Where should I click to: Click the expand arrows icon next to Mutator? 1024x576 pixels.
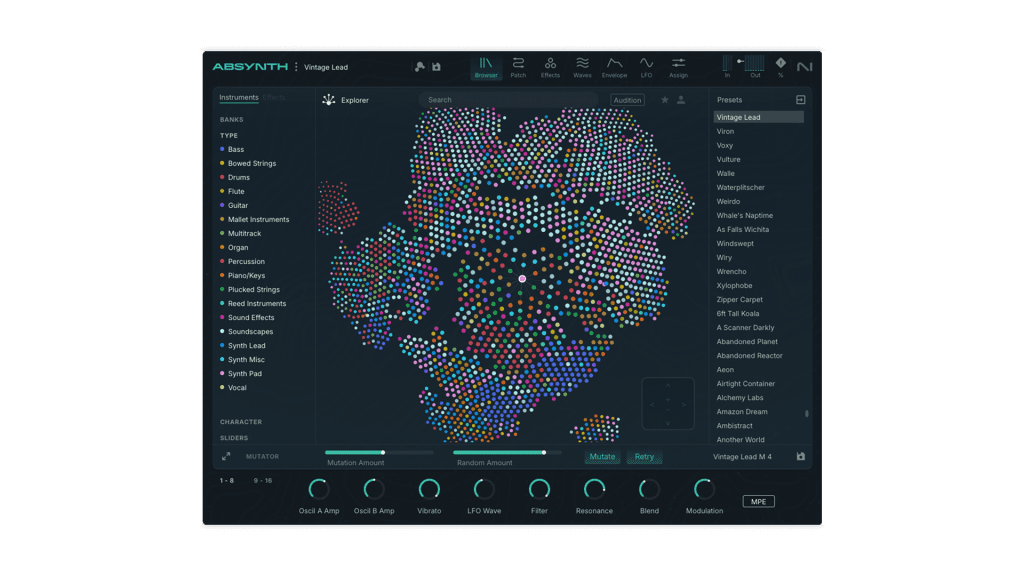tap(226, 457)
